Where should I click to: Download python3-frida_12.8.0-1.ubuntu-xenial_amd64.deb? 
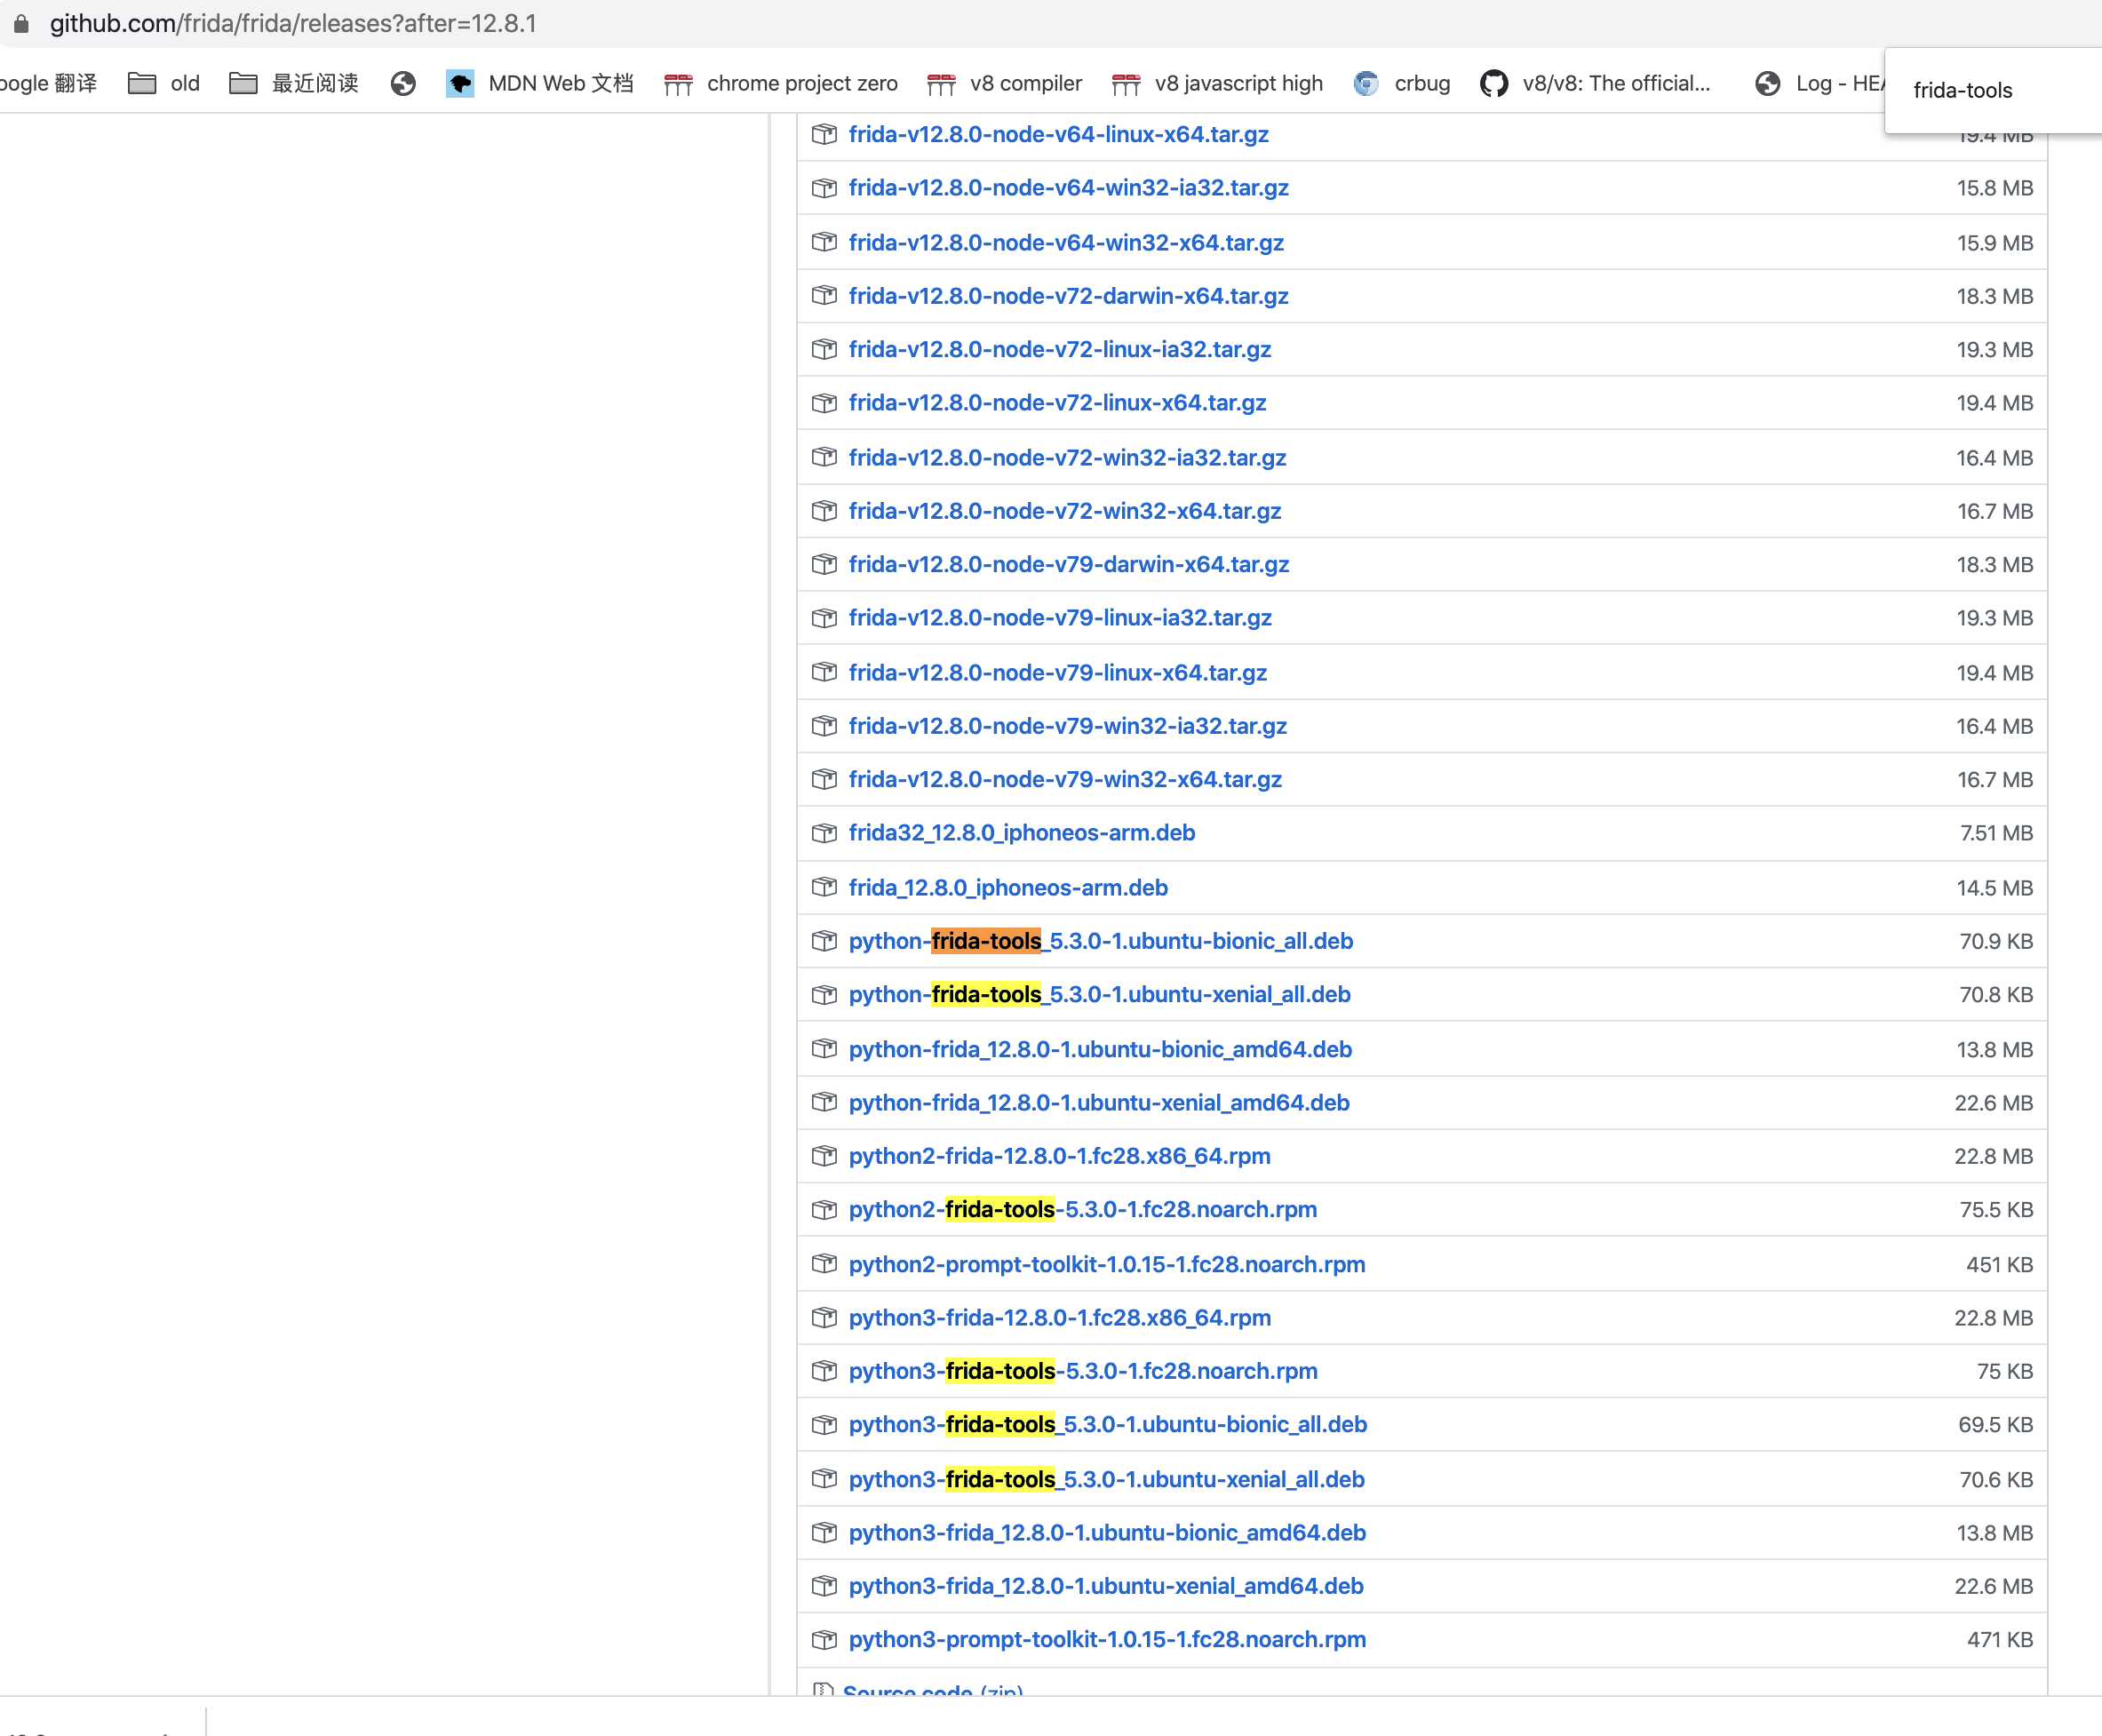1105,1586
